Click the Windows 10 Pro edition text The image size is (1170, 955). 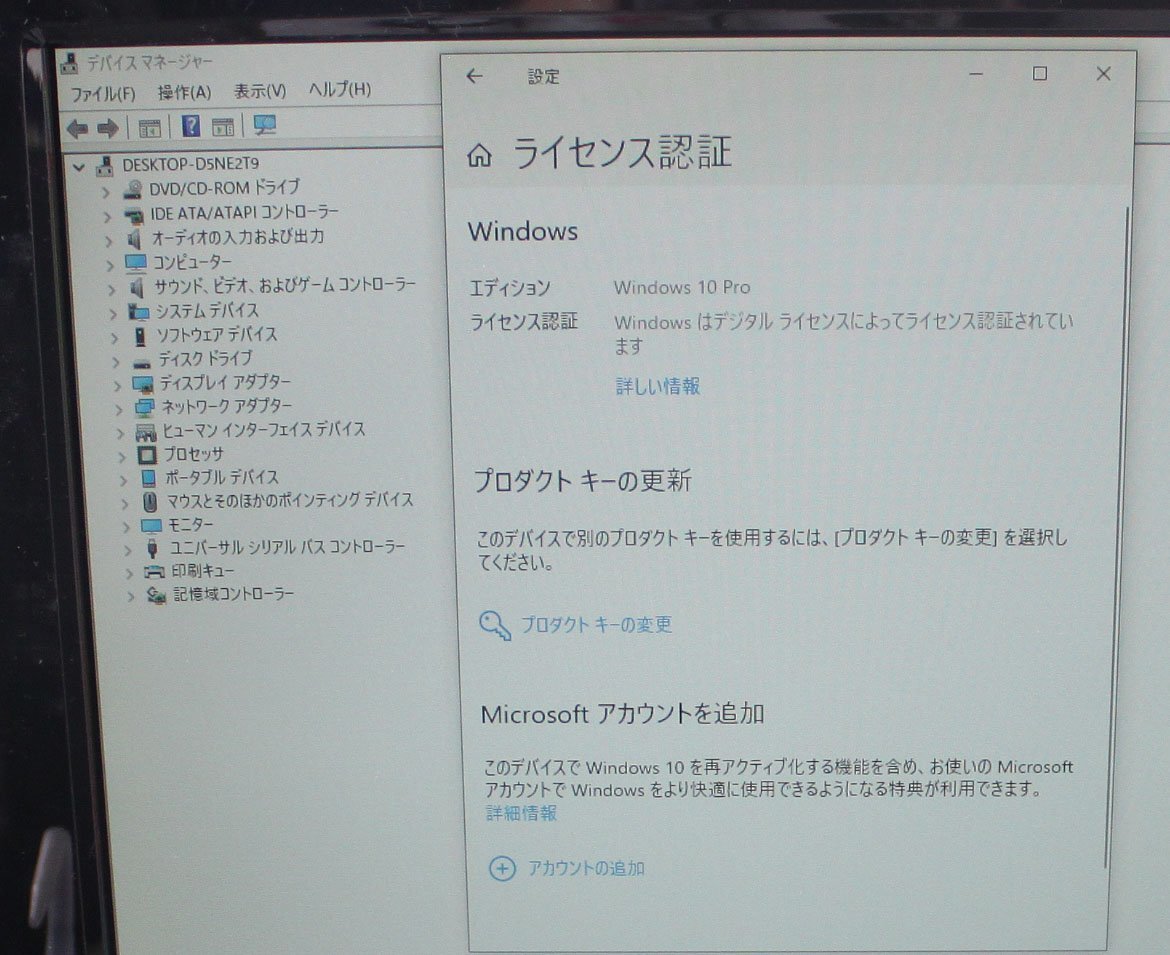click(682, 287)
